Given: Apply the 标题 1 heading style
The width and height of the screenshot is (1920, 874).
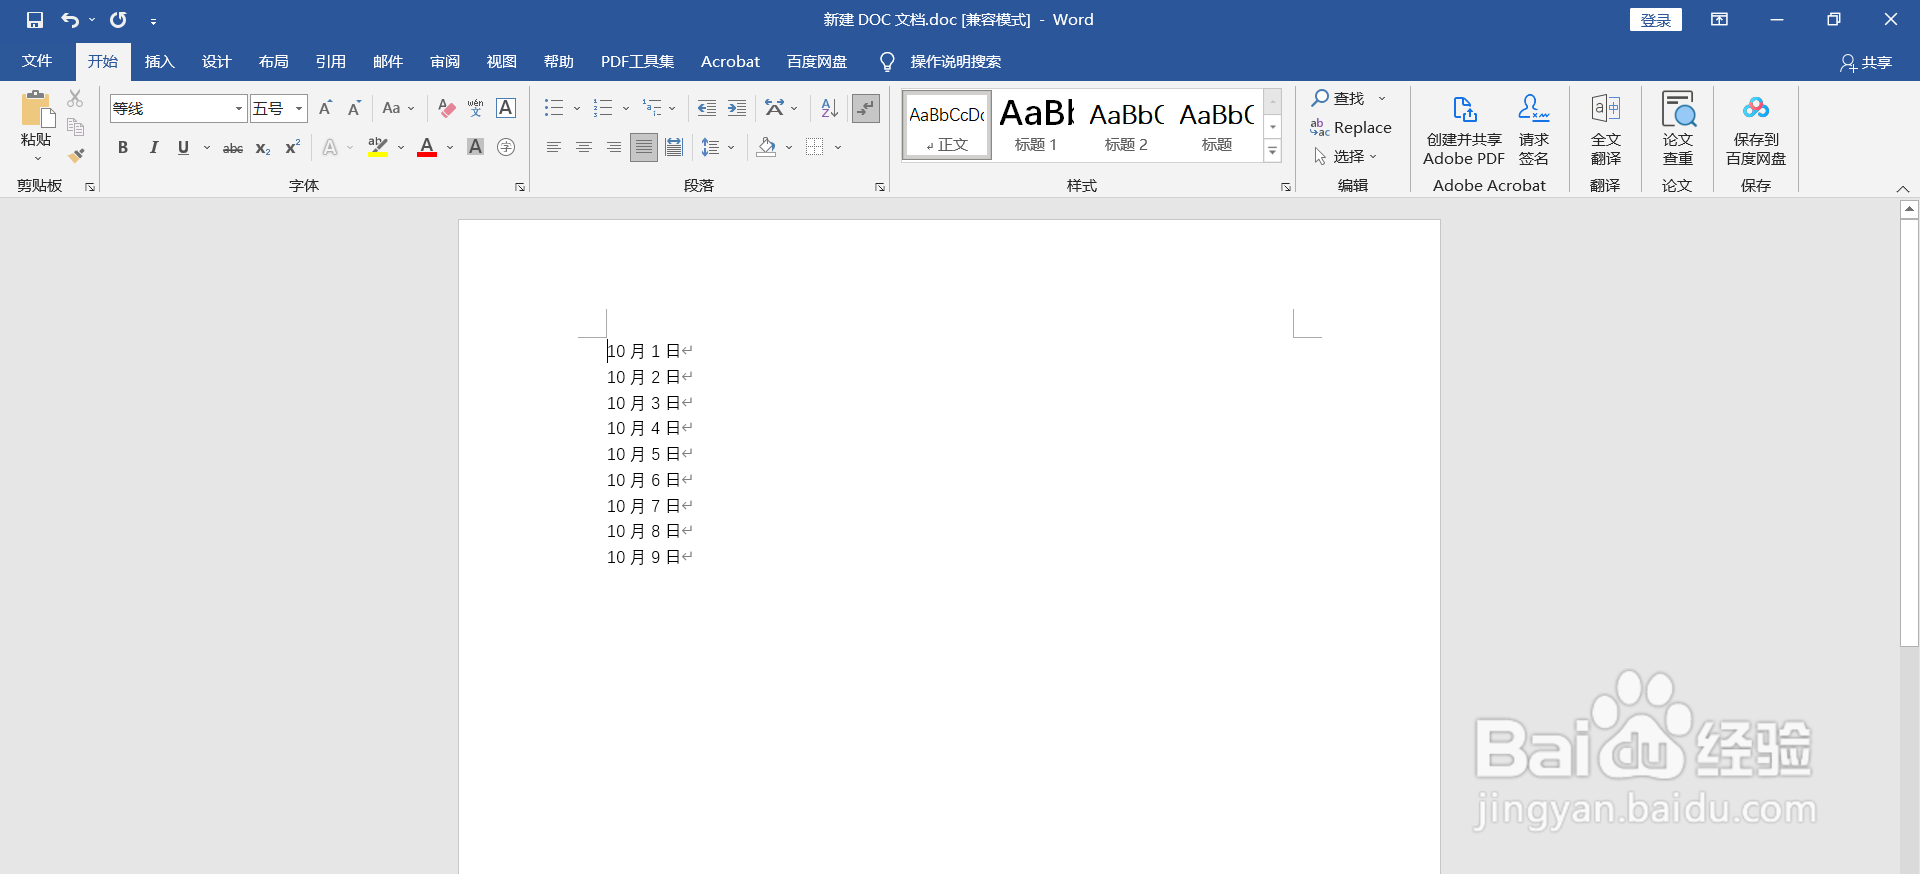Looking at the screenshot, I should point(1036,124).
